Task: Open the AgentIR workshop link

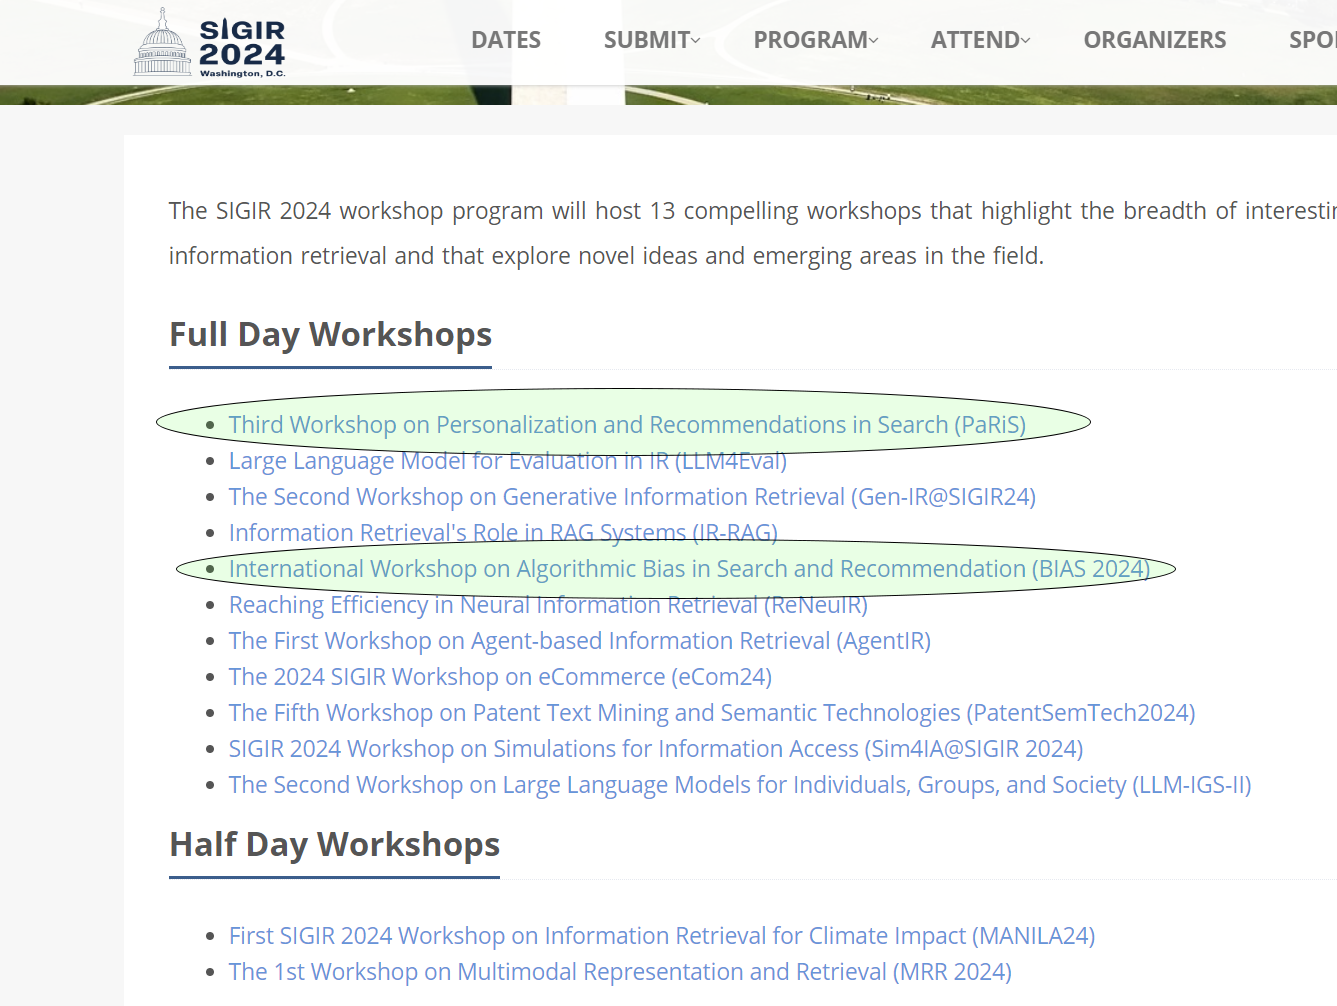Action: pos(580,641)
